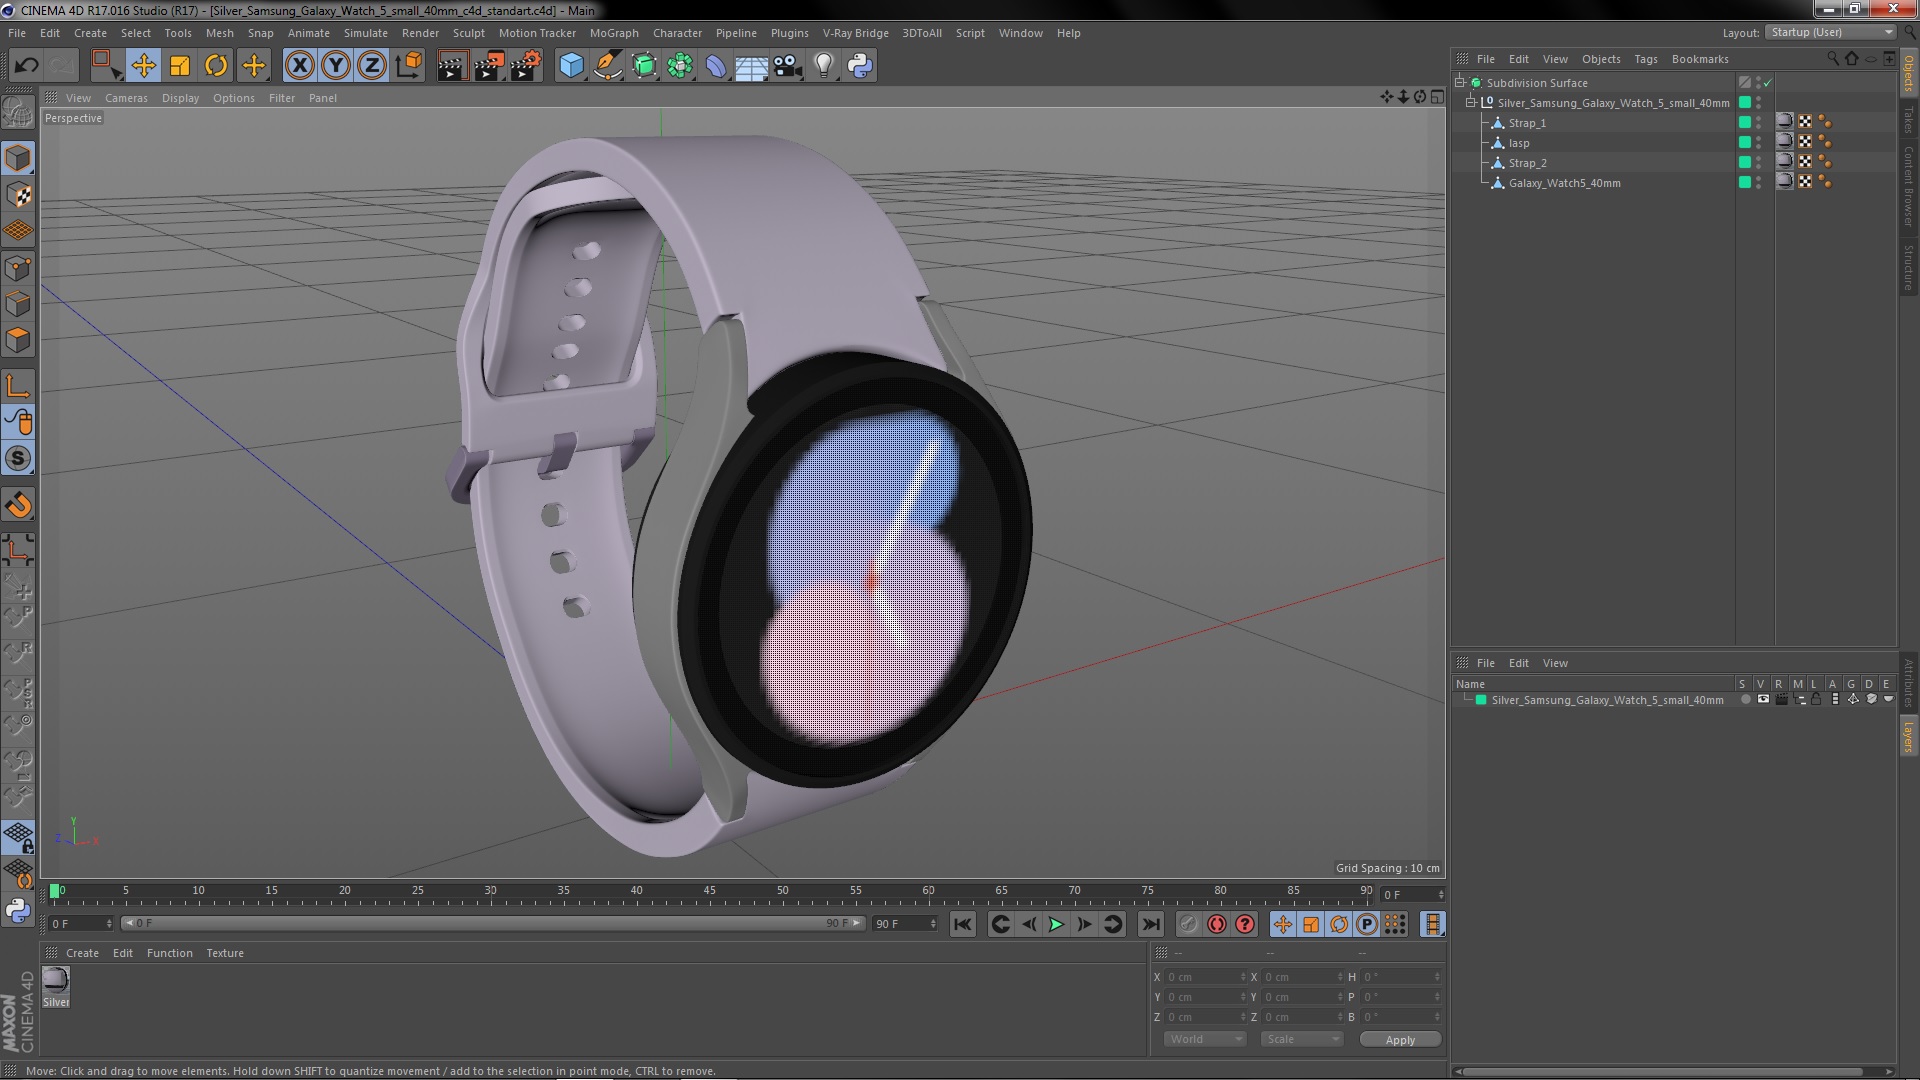Open the Floor environment icon
Screen dimensions: 1920x1080
[x=751, y=66]
